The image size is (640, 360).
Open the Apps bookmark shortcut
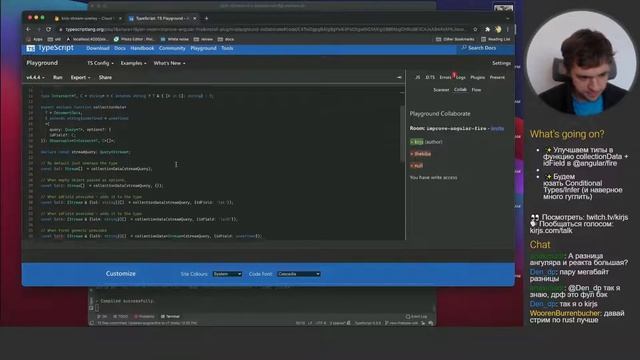pos(35,39)
